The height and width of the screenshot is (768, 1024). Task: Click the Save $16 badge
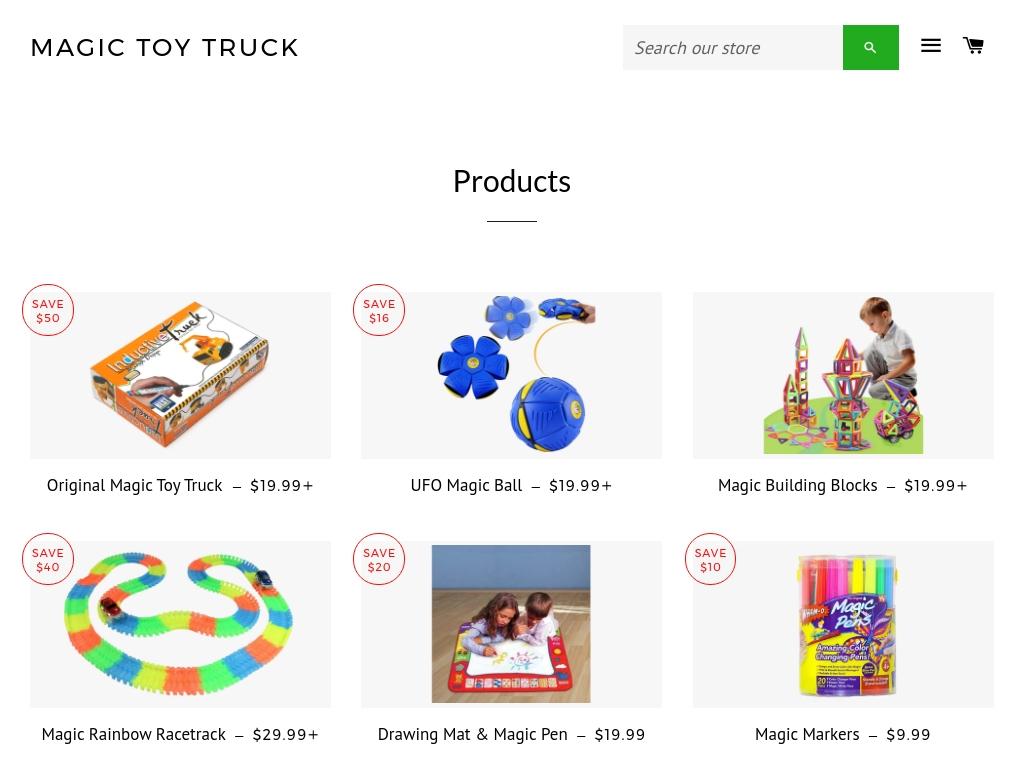(379, 310)
